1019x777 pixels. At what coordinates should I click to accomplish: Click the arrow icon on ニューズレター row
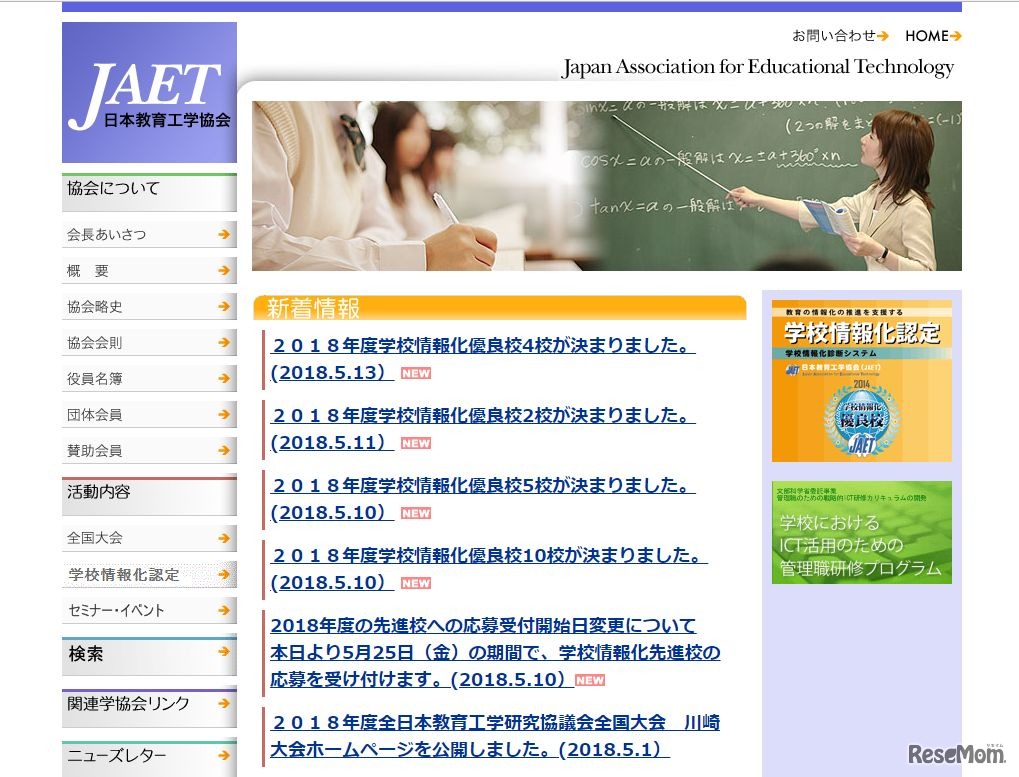pyautogui.click(x=224, y=756)
